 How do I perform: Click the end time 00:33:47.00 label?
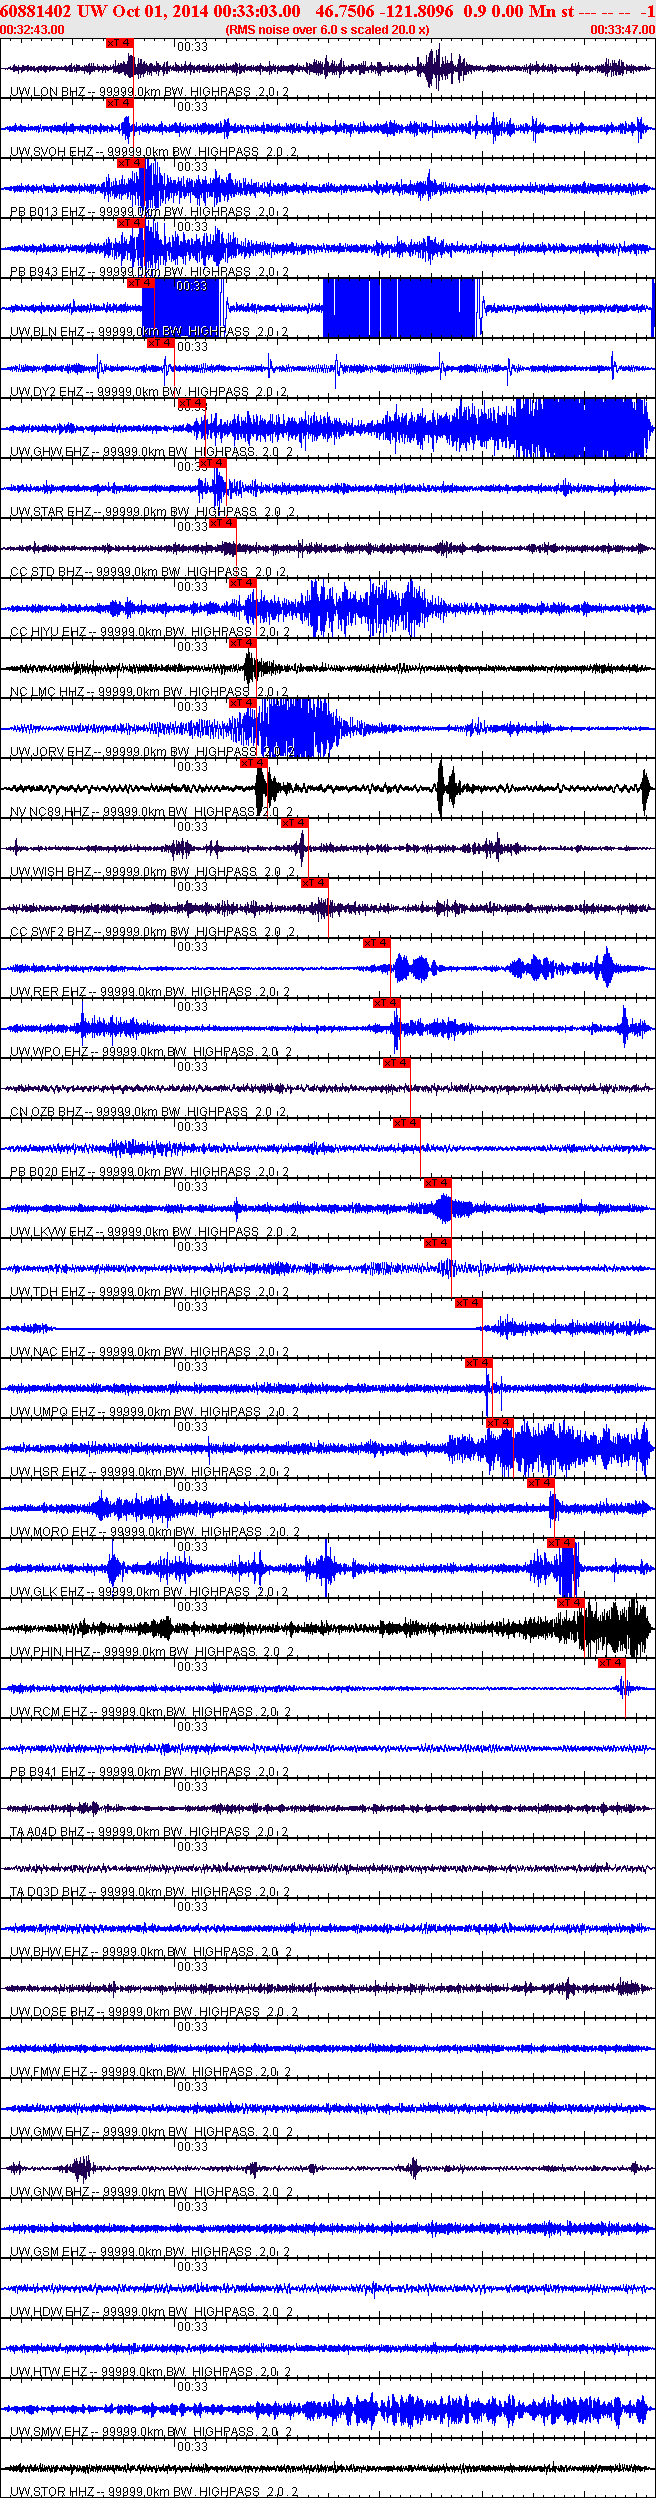(622, 30)
